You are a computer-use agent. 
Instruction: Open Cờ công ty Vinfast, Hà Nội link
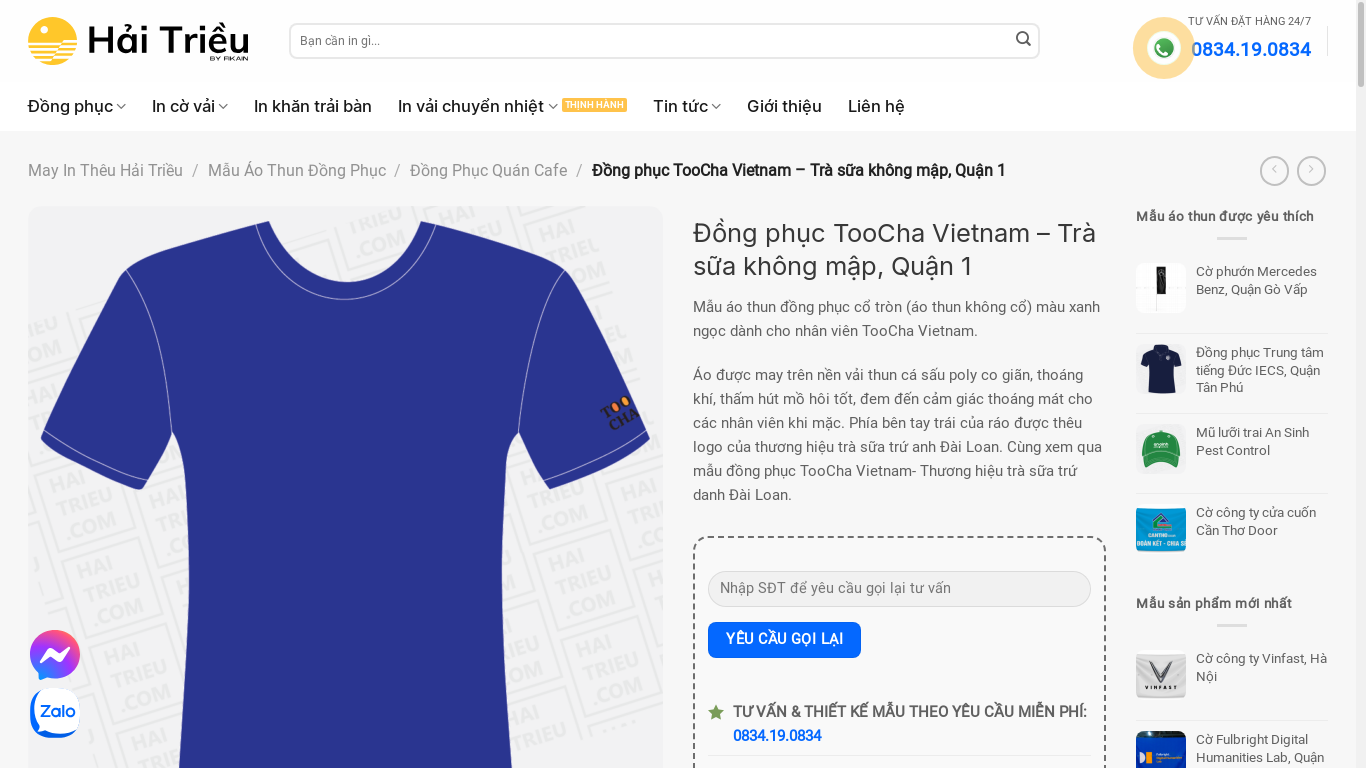[1261, 668]
